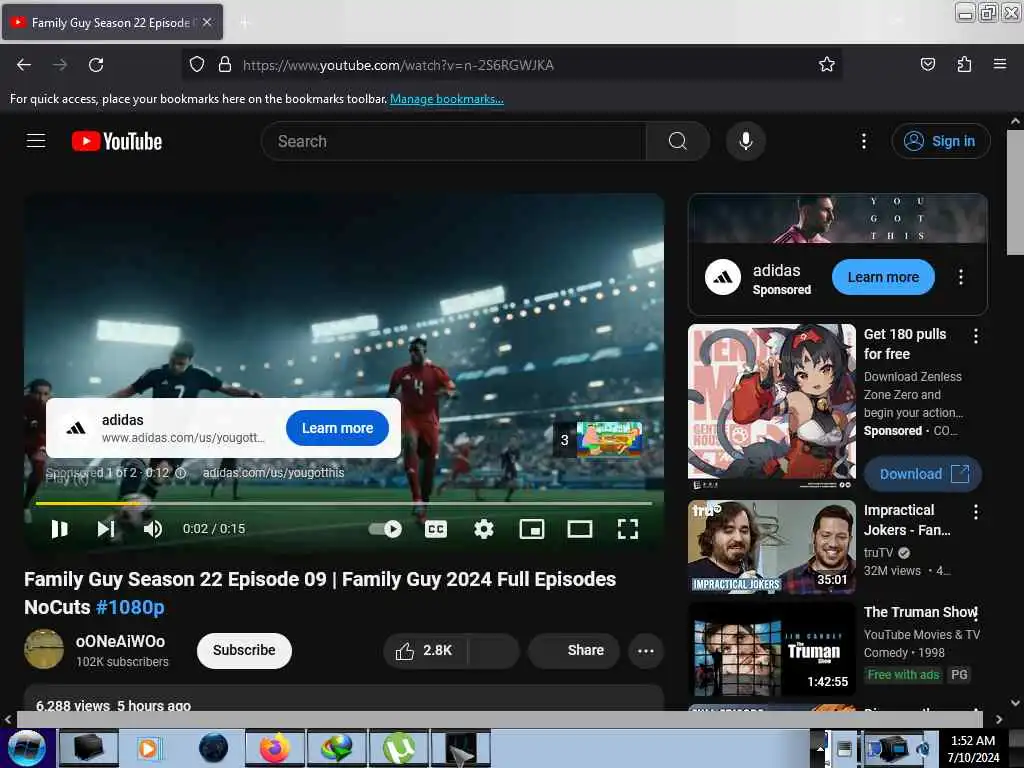Click the skip ad countdown preview thumbnail
The image size is (1024, 768).
pyautogui.click(x=609, y=440)
